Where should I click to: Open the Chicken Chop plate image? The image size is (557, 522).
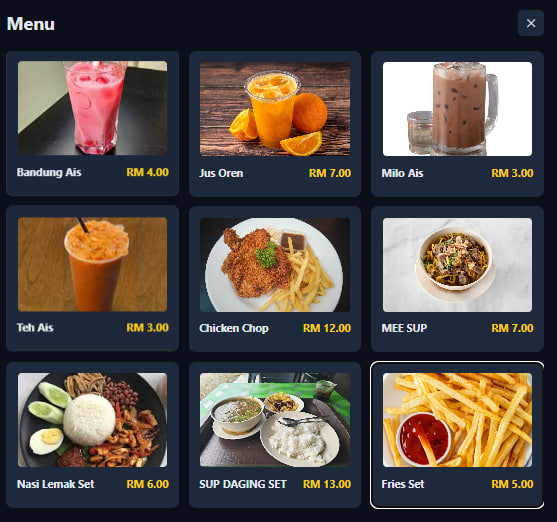pyautogui.click(x=275, y=265)
